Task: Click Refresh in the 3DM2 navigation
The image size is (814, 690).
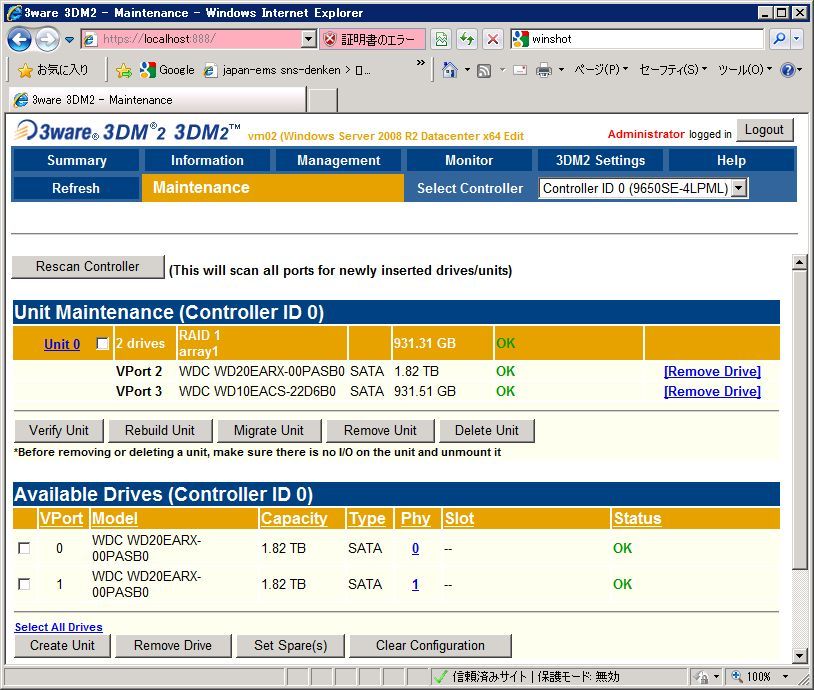Action: (x=76, y=188)
